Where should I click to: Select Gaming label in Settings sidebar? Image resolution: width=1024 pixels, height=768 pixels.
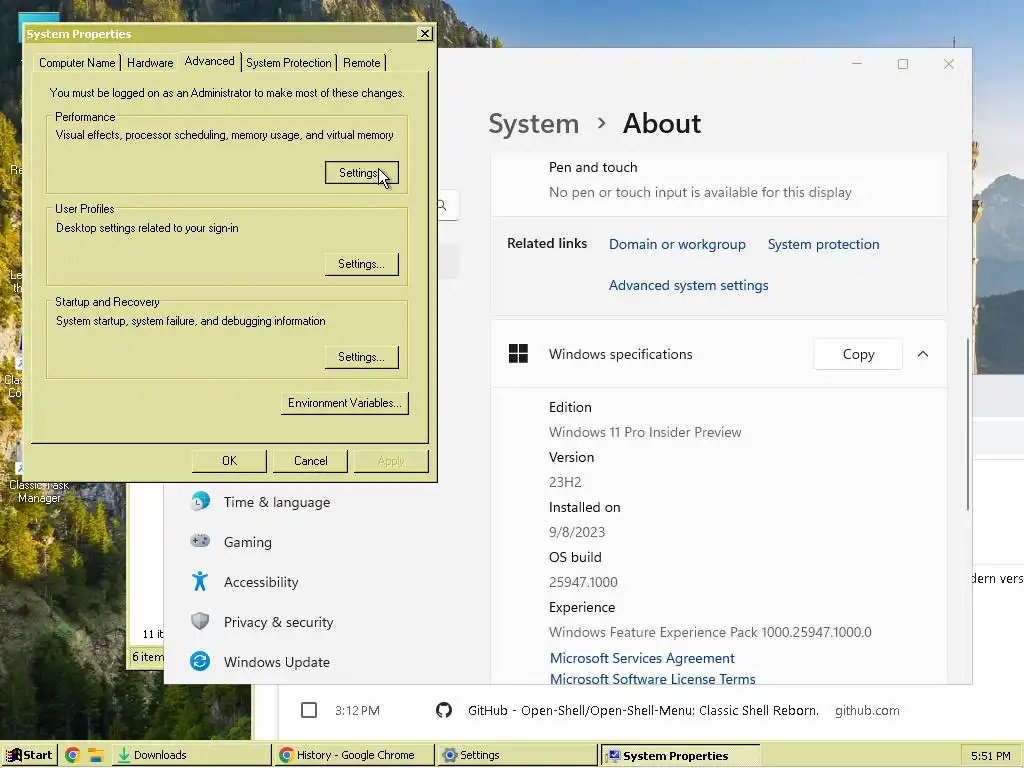[248, 542]
